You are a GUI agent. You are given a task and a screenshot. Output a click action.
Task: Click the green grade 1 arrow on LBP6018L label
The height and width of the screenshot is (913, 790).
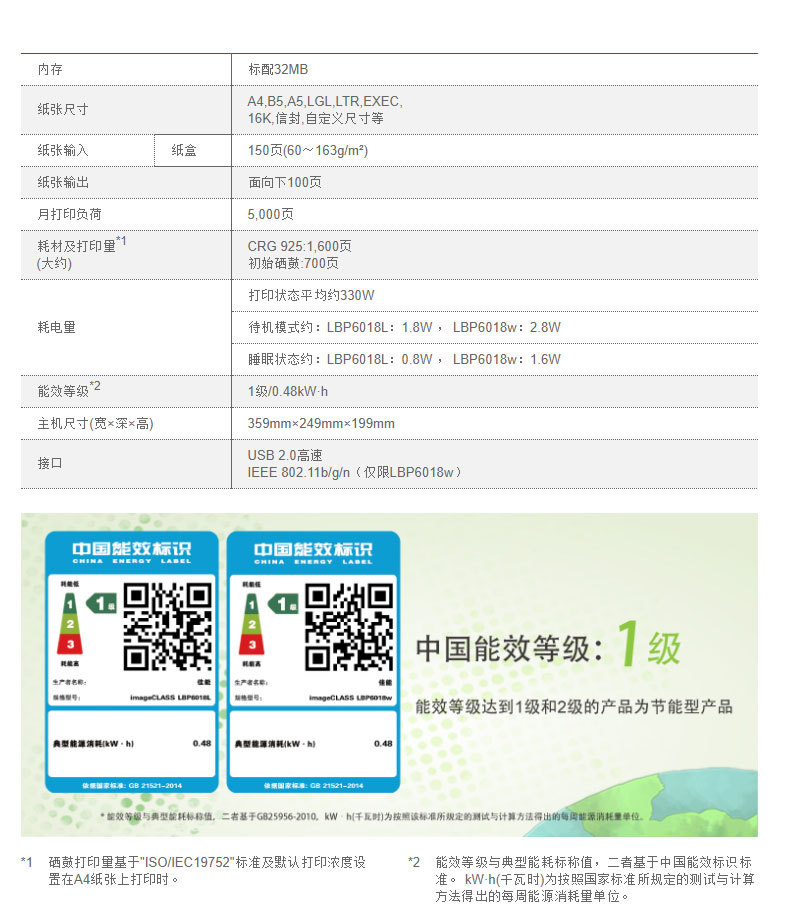(x=101, y=604)
